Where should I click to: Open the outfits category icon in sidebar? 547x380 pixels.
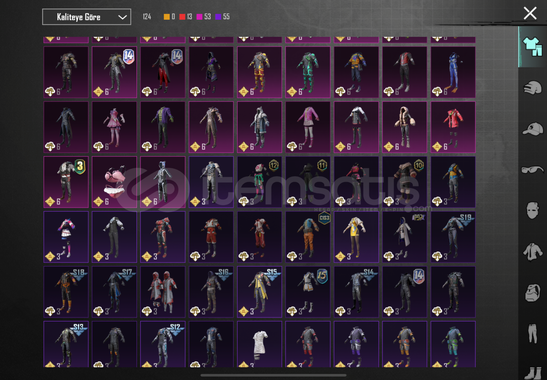[532, 46]
